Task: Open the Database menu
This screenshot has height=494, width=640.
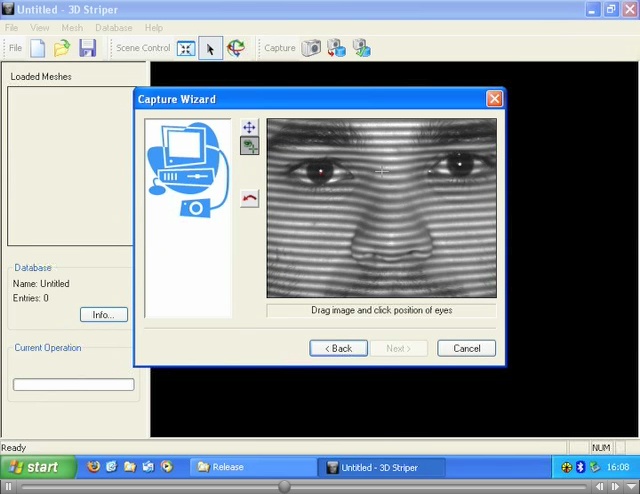Action: coord(113,28)
